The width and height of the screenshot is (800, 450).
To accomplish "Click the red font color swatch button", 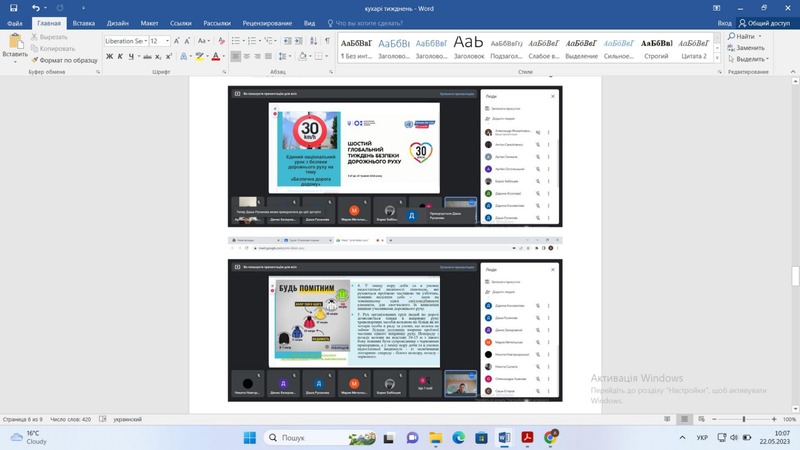I will click(x=216, y=57).
